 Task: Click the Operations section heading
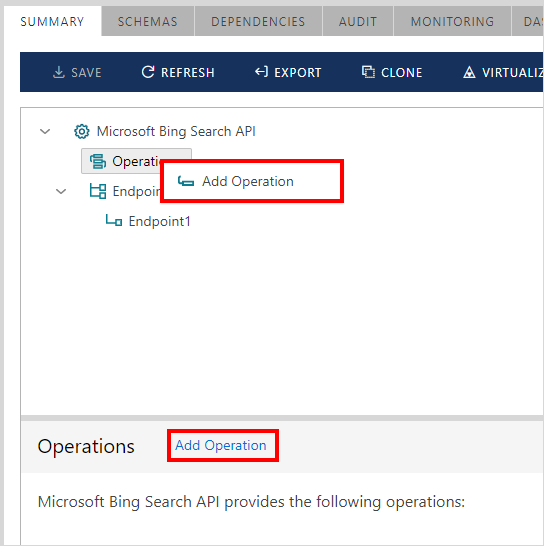86,446
